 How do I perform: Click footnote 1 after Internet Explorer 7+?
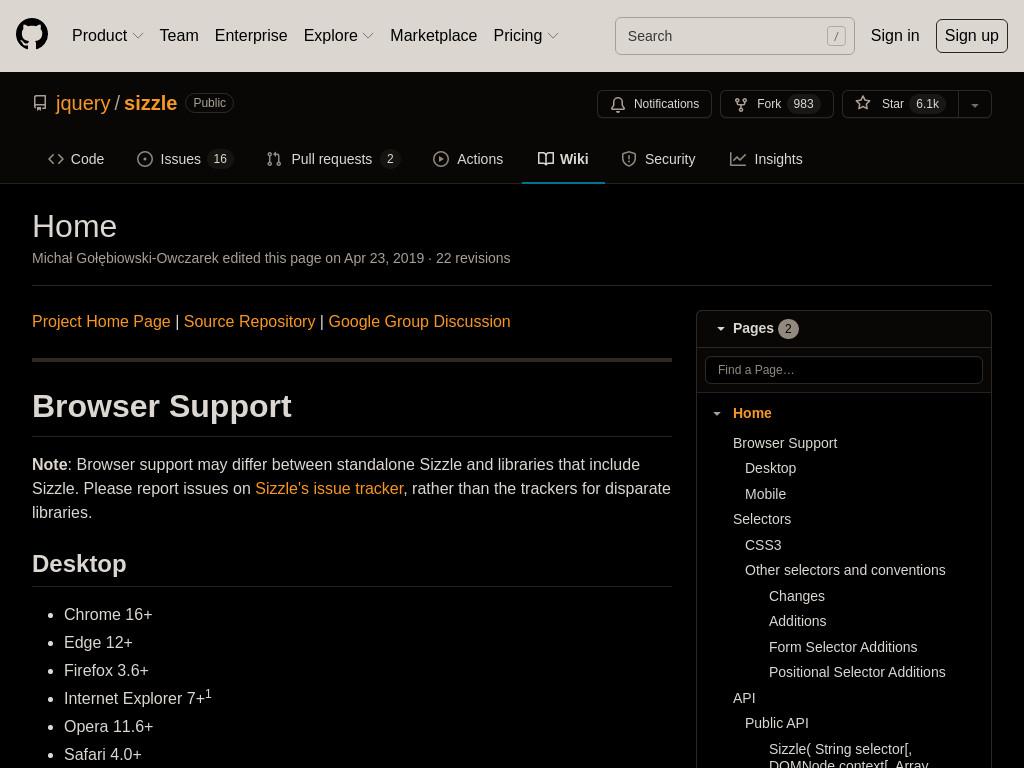pos(208,694)
